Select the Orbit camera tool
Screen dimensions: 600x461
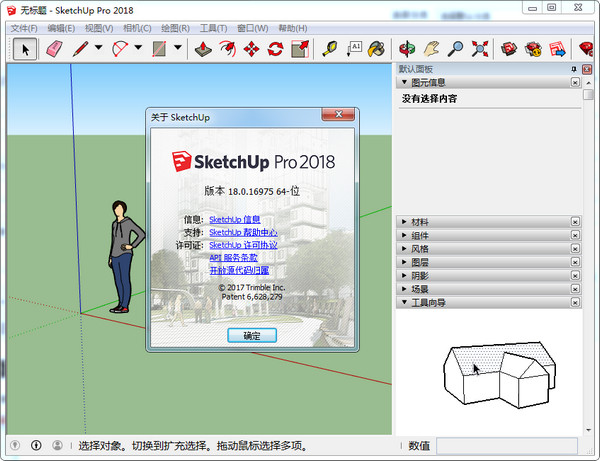[x=407, y=48]
